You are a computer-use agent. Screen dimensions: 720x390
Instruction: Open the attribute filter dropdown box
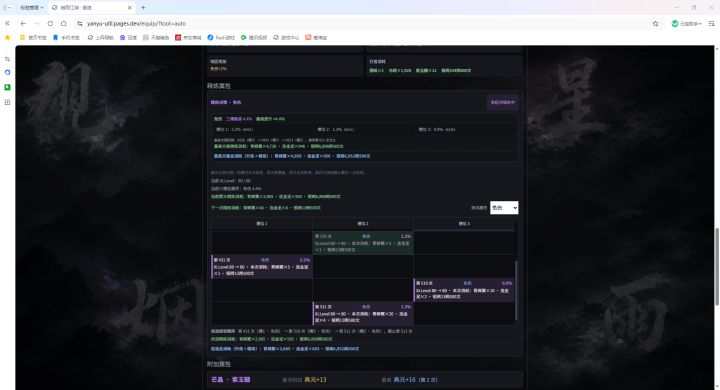coord(504,208)
